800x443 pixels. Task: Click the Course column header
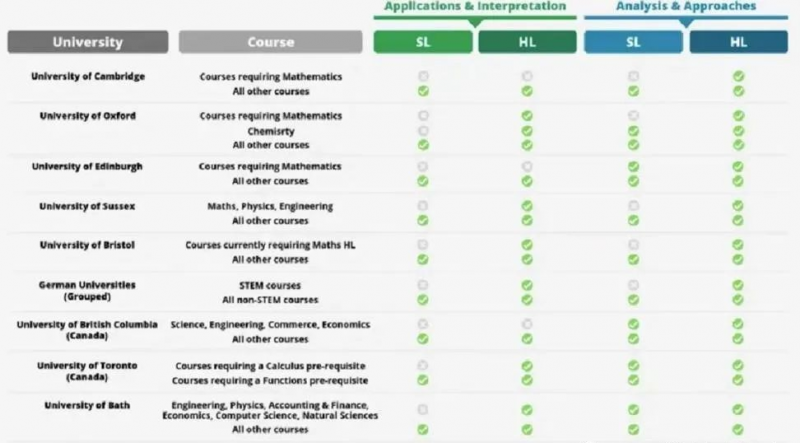pyautogui.click(x=270, y=42)
